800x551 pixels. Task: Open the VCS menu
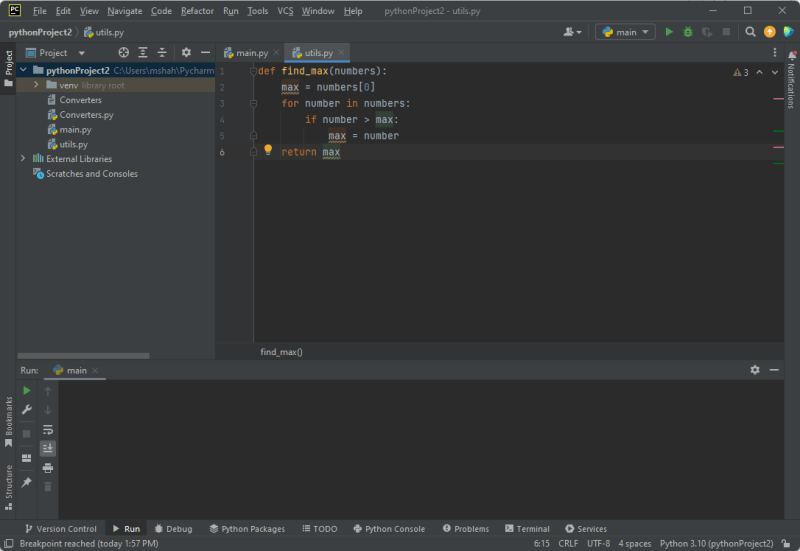285,11
